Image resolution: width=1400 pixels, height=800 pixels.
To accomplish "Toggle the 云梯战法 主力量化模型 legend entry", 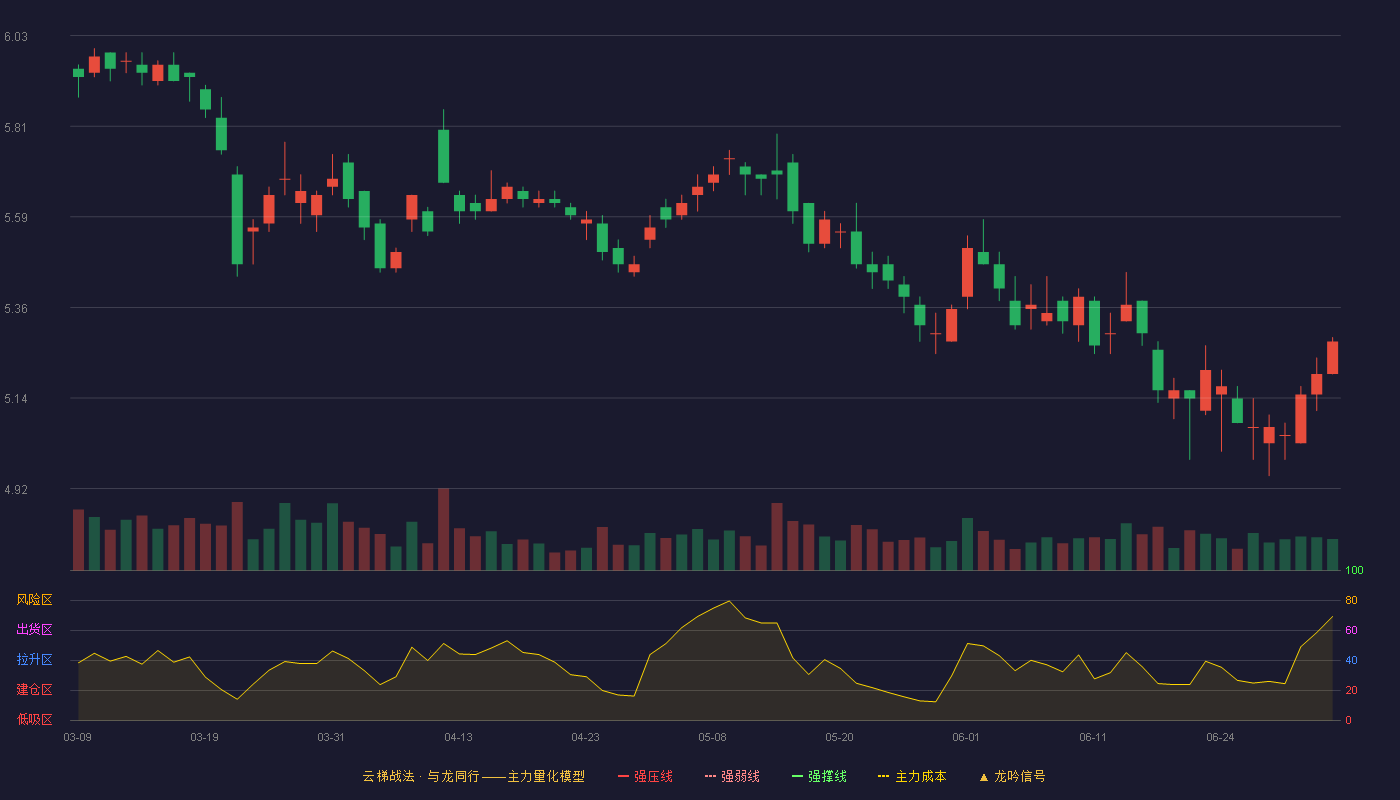I will (473, 776).
